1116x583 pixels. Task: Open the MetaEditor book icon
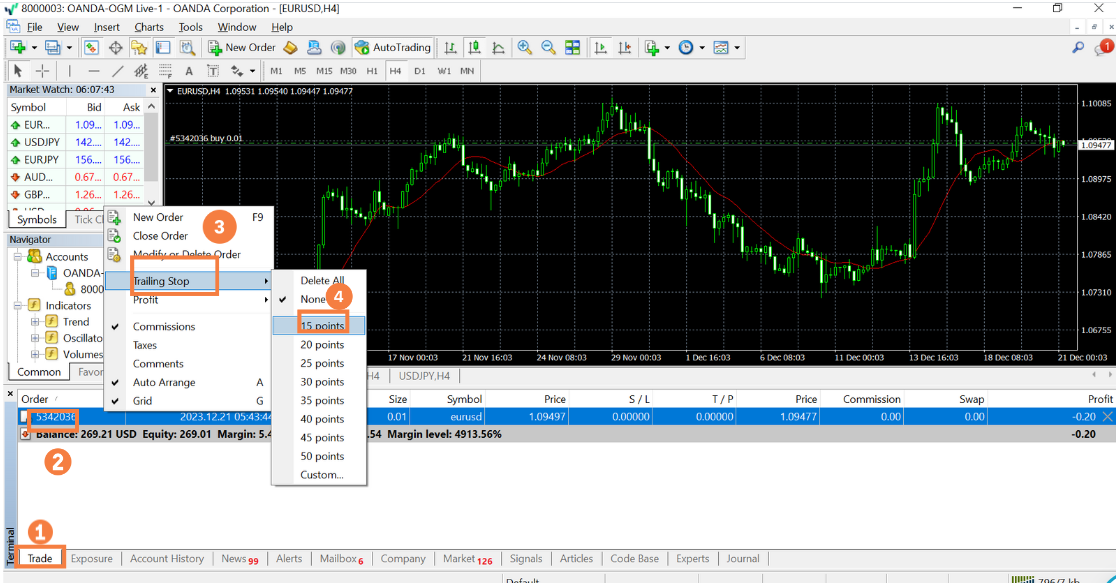pyautogui.click(x=290, y=48)
